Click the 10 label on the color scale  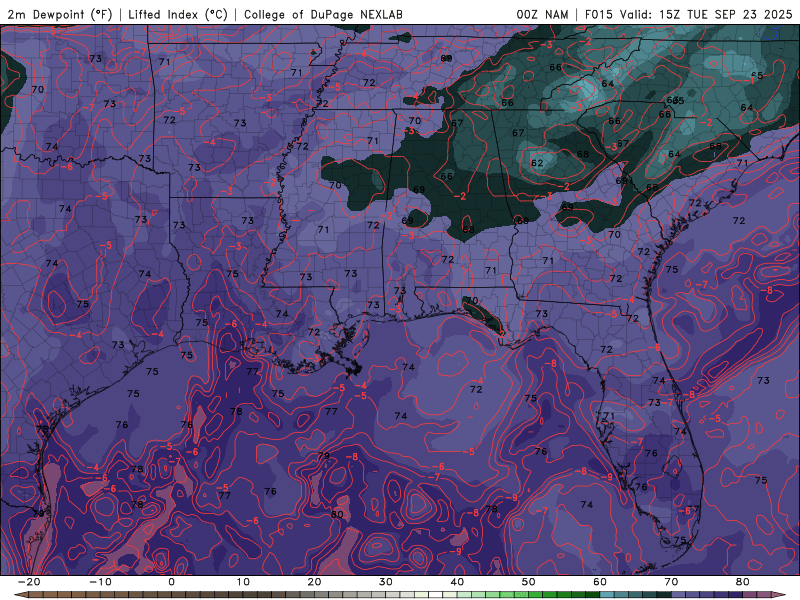pos(243,582)
